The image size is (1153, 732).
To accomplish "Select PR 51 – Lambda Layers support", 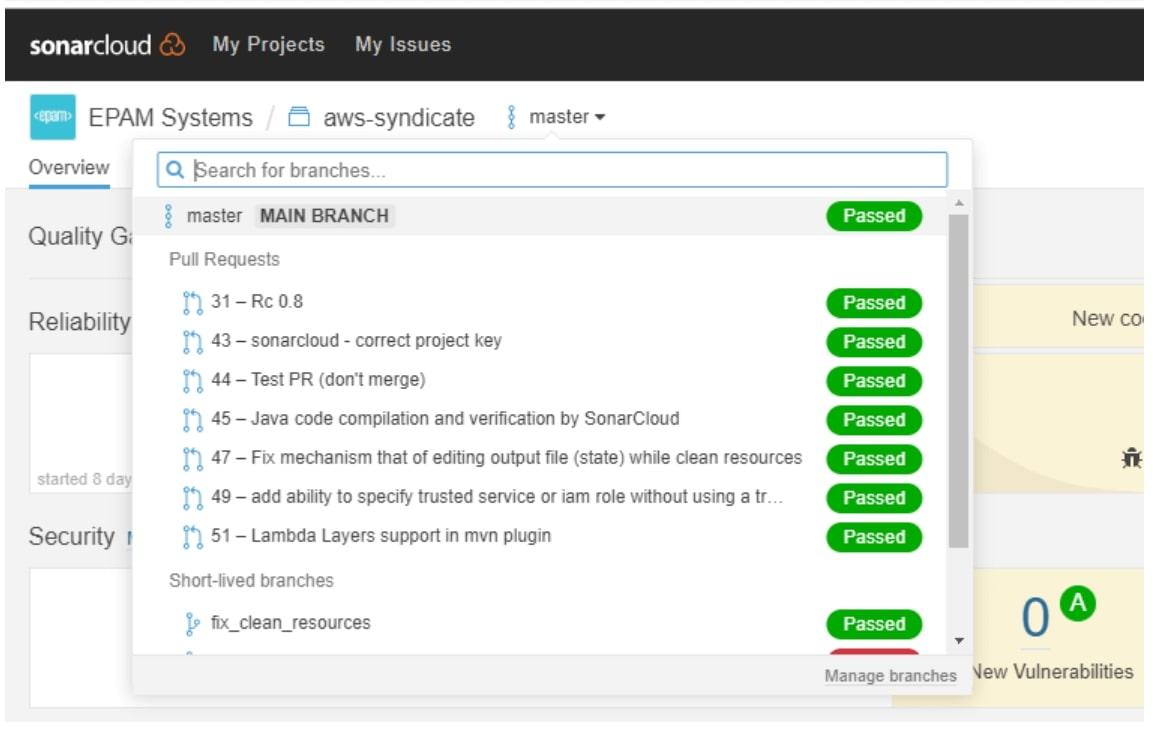I will coord(380,536).
